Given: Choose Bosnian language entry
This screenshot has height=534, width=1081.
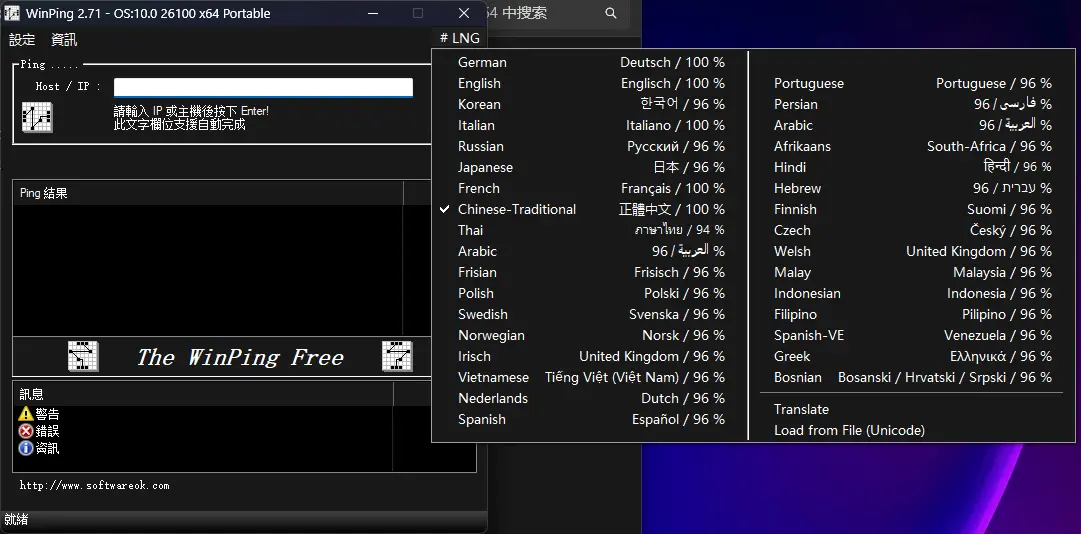Looking at the screenshot, I should (x=911, y=378).
